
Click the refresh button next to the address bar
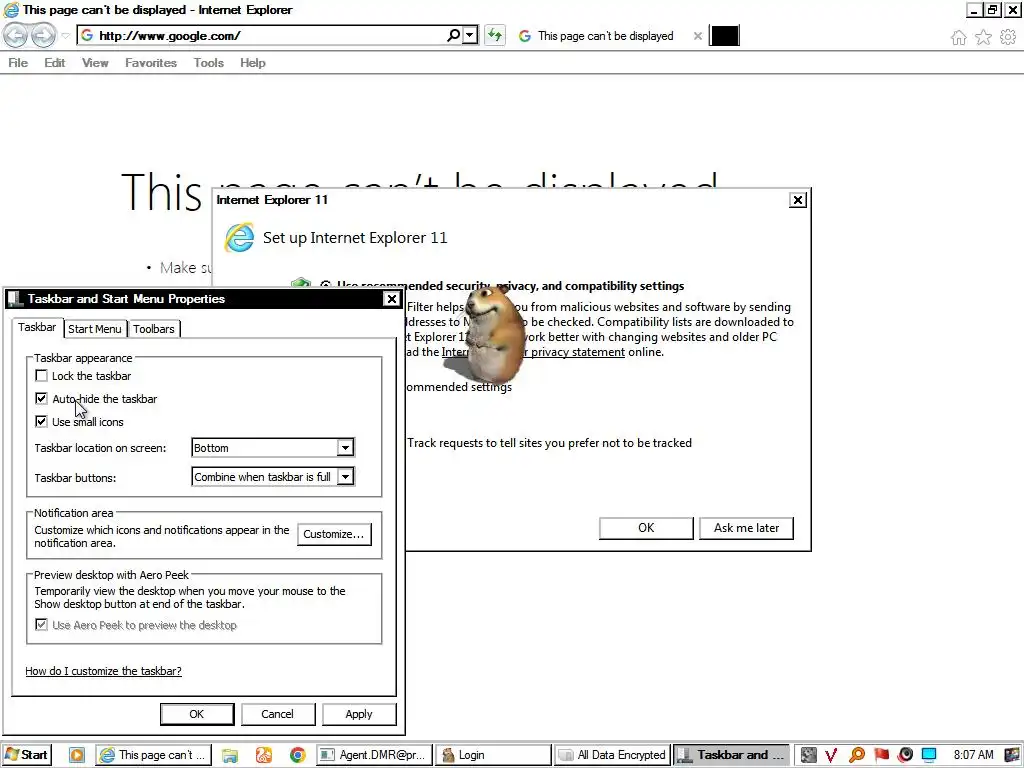point(495,35)
